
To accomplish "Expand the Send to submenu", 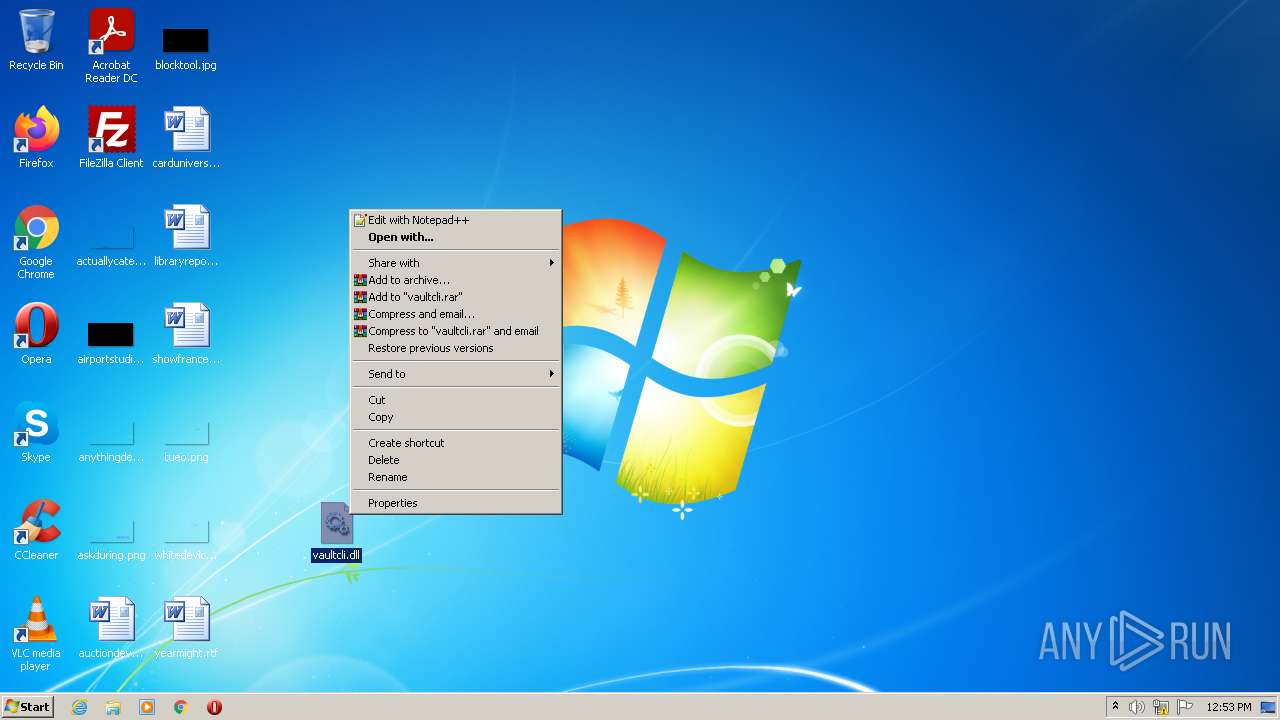I will click(x=456, y=374).
